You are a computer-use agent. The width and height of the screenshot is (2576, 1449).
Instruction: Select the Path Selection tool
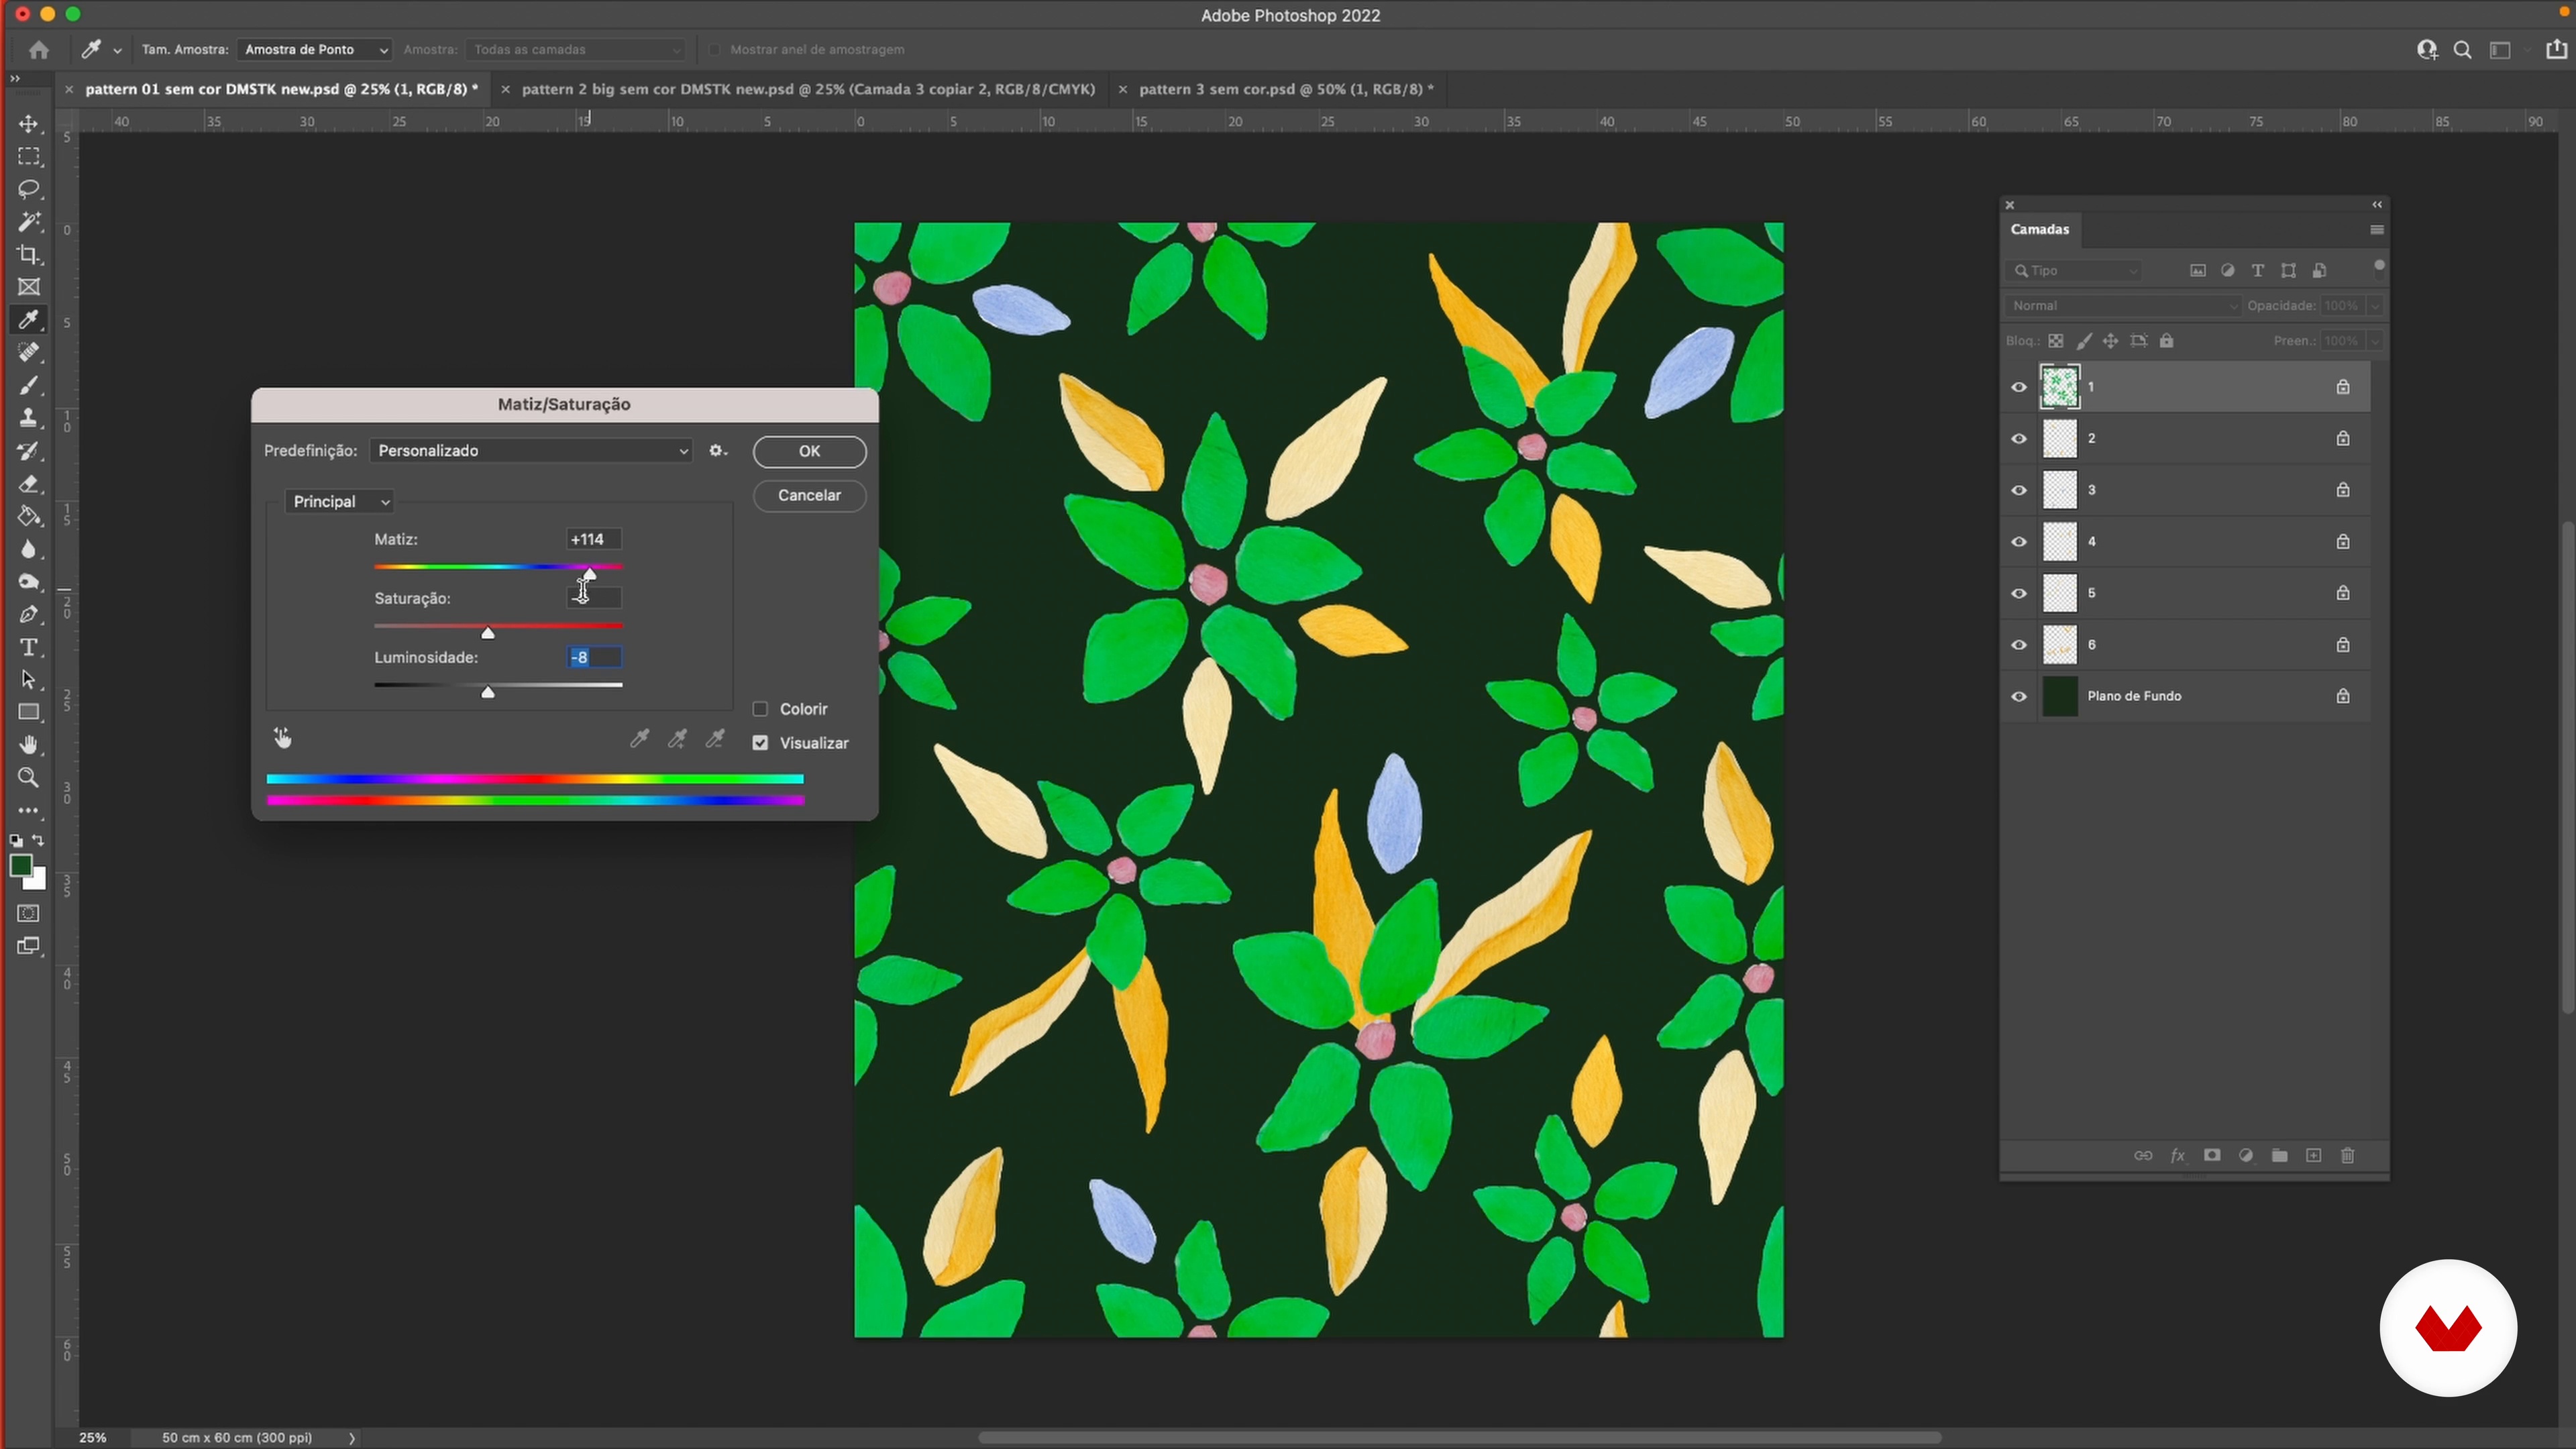tap(28, 680)
